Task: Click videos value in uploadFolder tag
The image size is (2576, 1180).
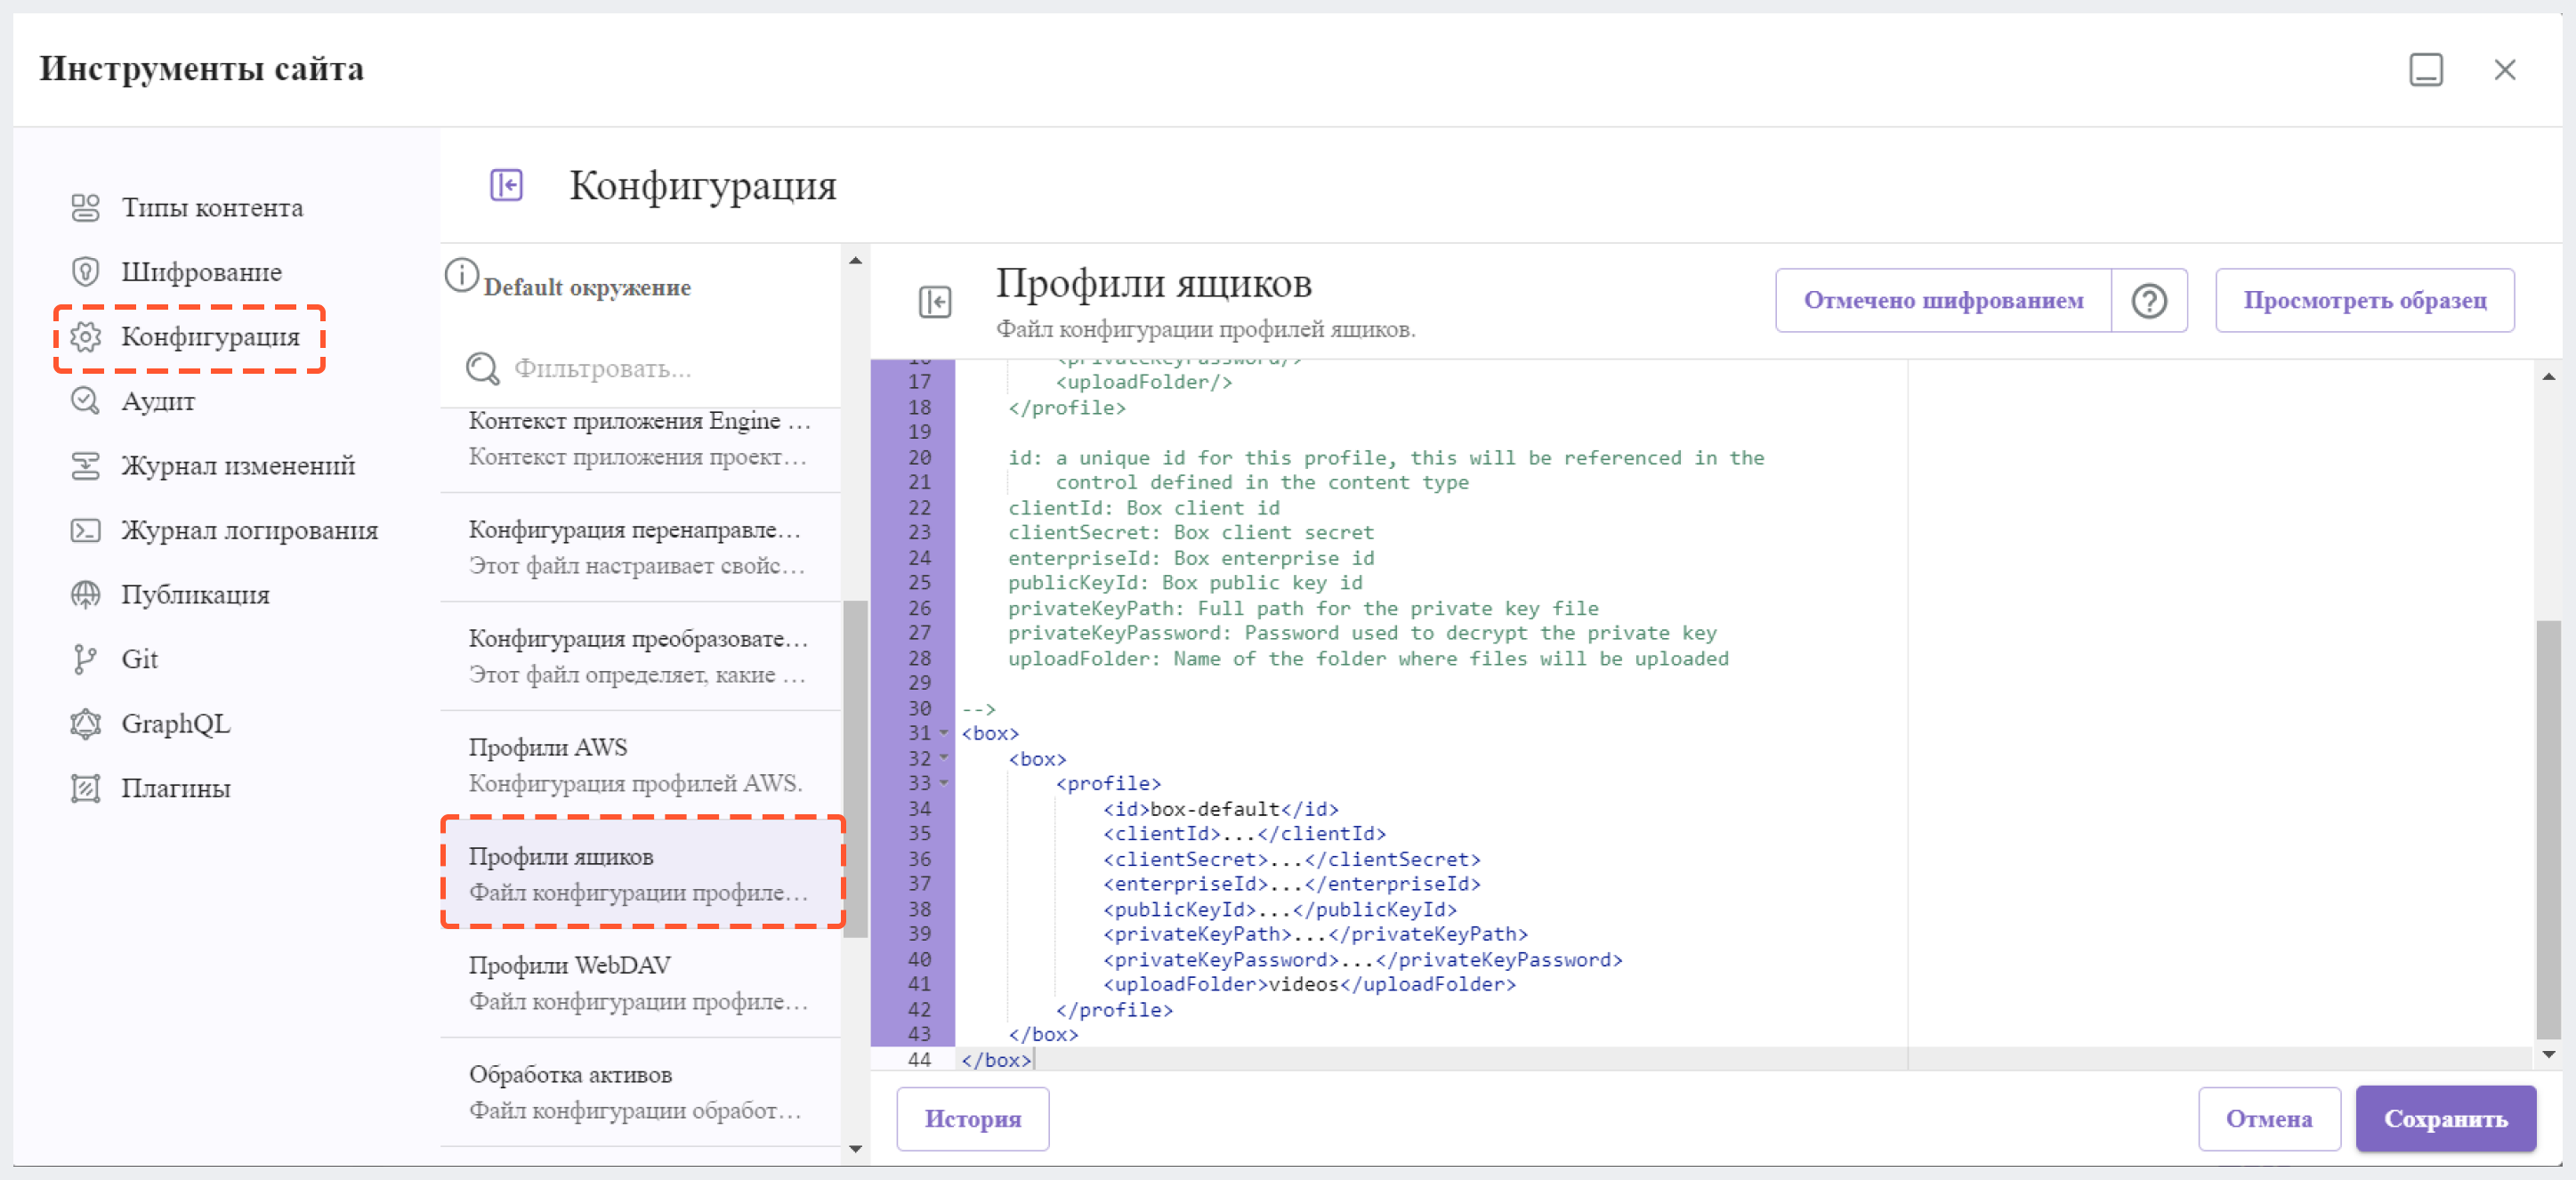Action: pyautogui.click(x=1303, y=985)
